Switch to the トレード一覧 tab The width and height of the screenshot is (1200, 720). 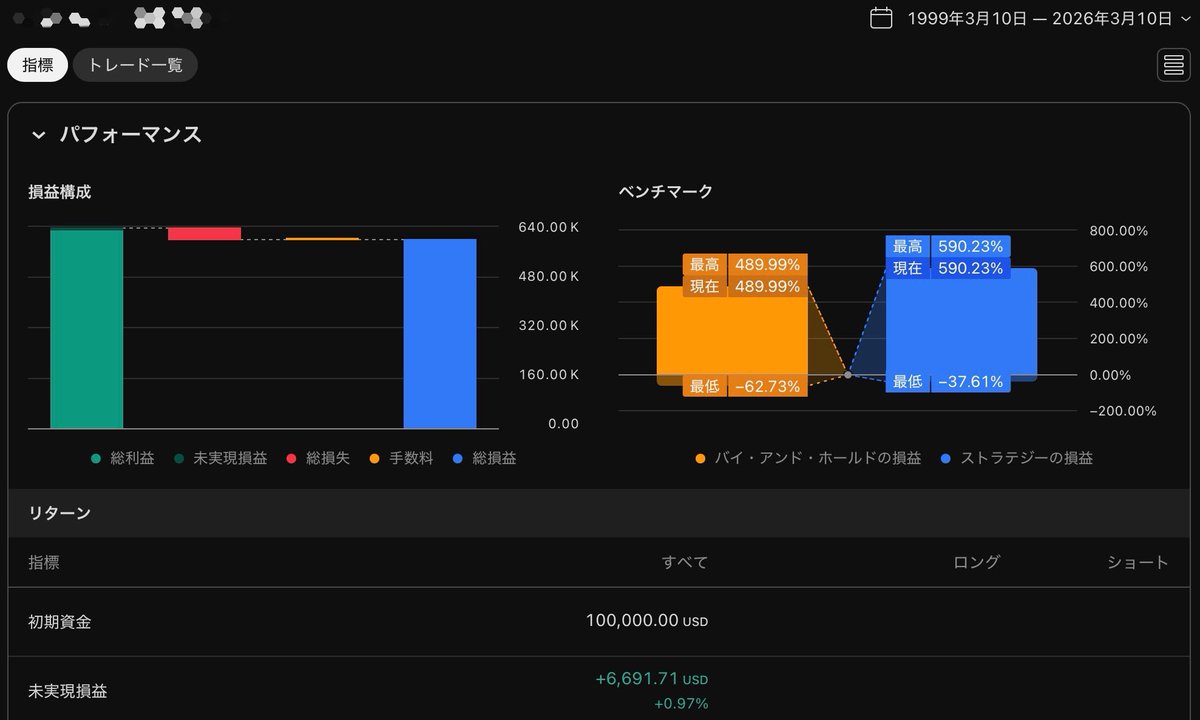[135, 65]
